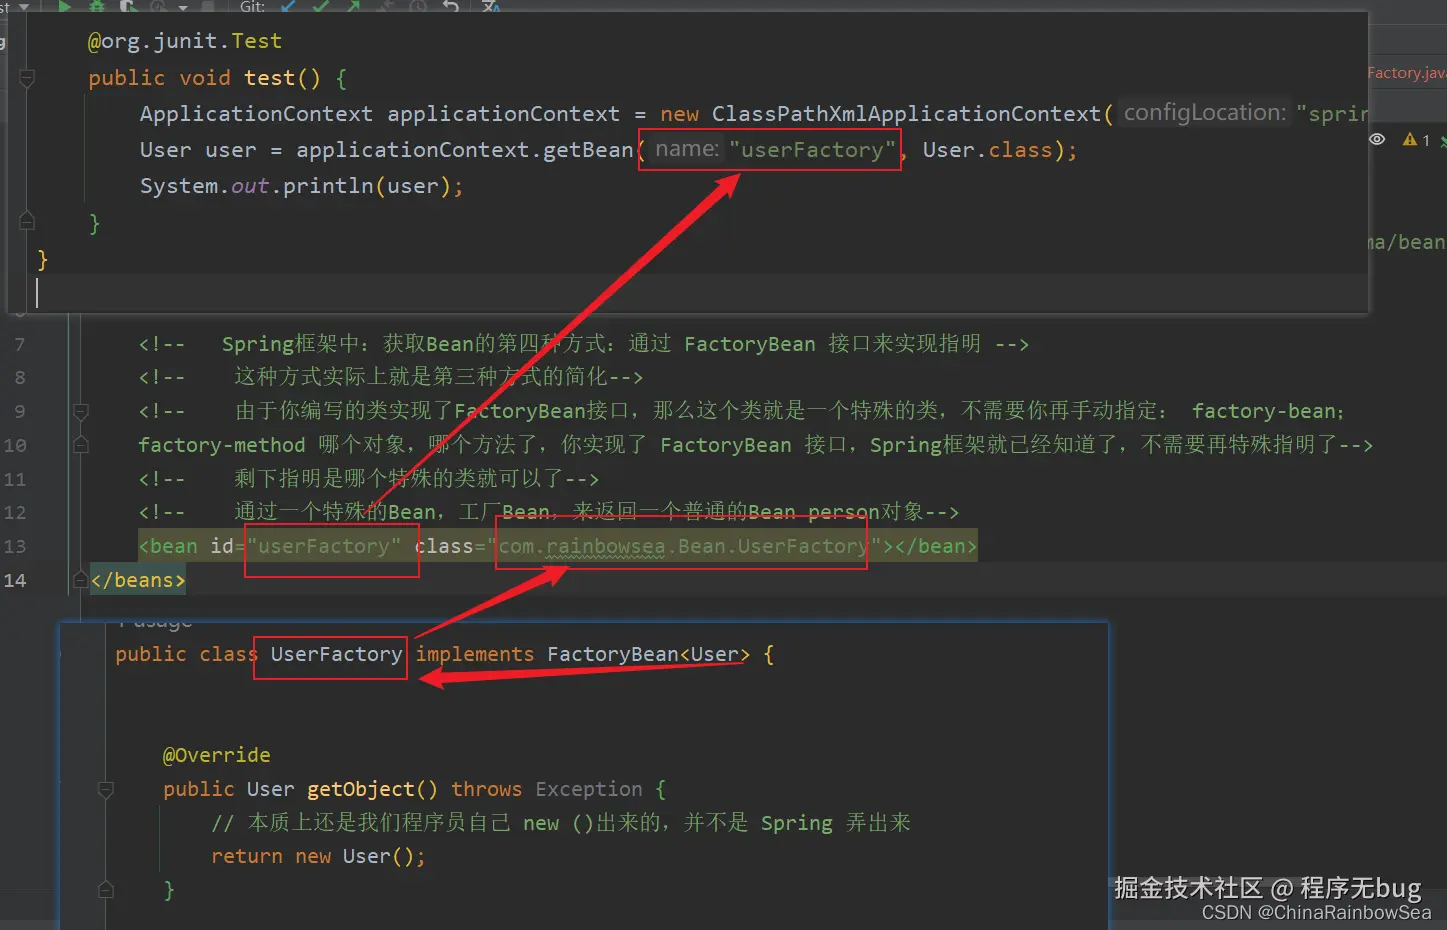This screenshot has width=1447, height=930.
Task: Collapse the test() method fold marker
Action: point(27,78)
